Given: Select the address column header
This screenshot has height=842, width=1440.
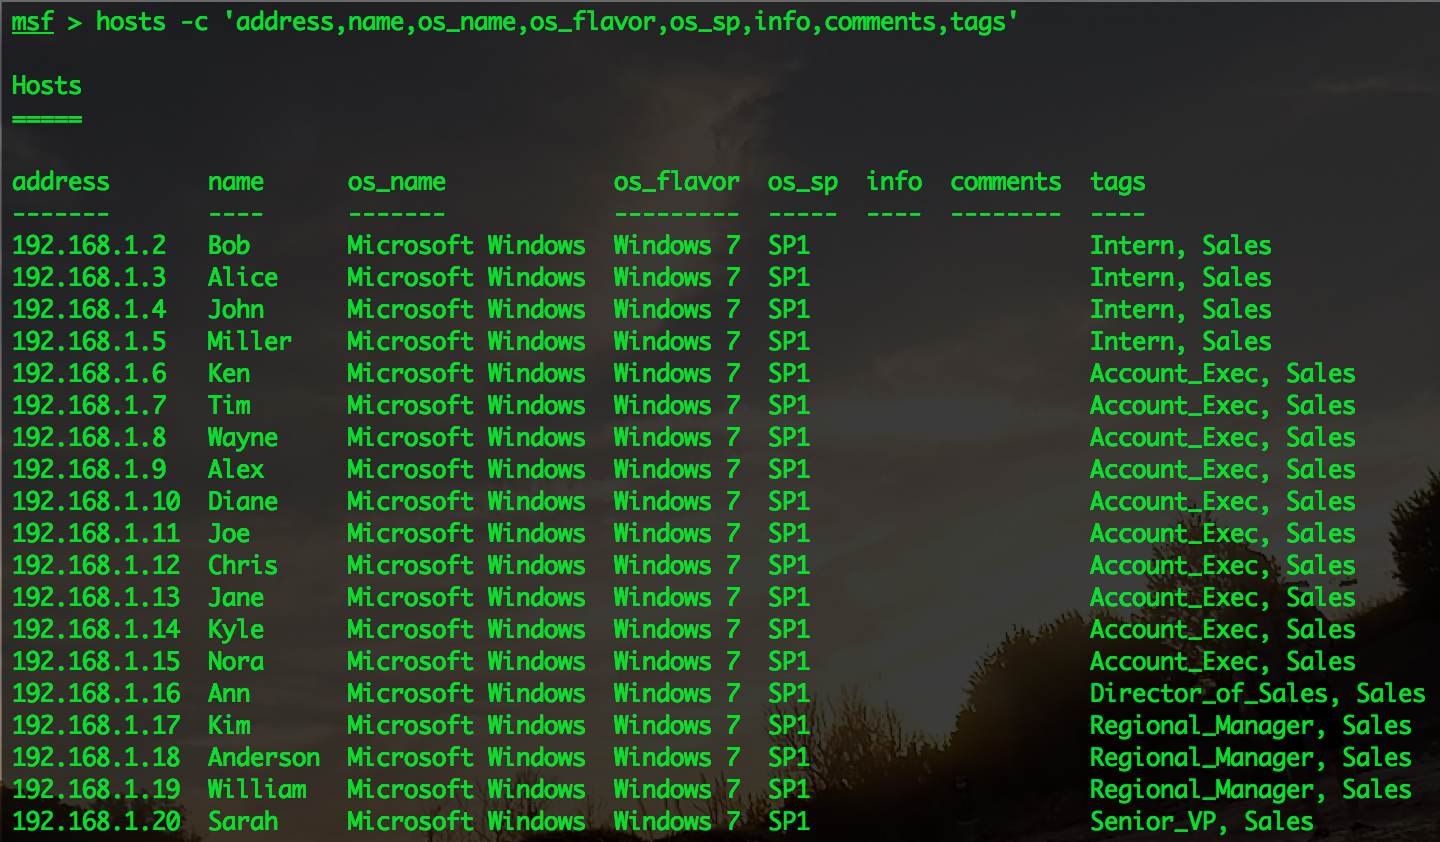Looking at the screenshot, I should pos(60,182).
